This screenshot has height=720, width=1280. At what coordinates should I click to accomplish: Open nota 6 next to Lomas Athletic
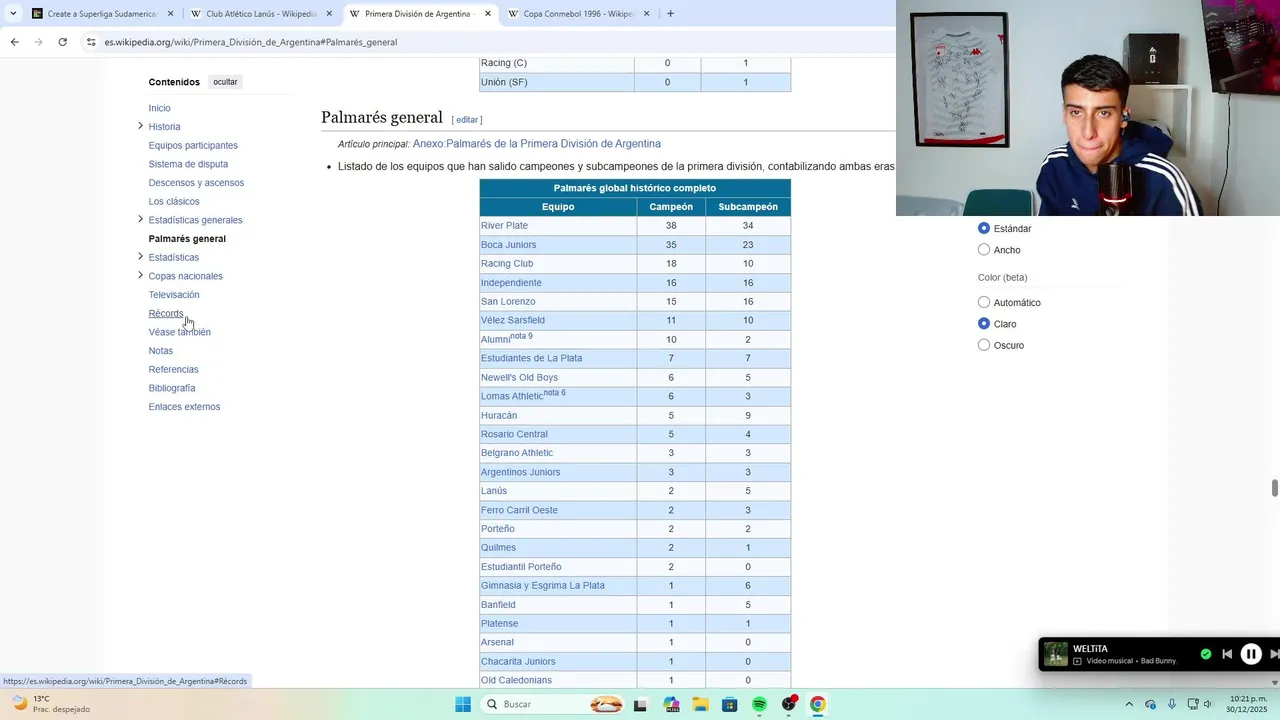pos(554,393)
